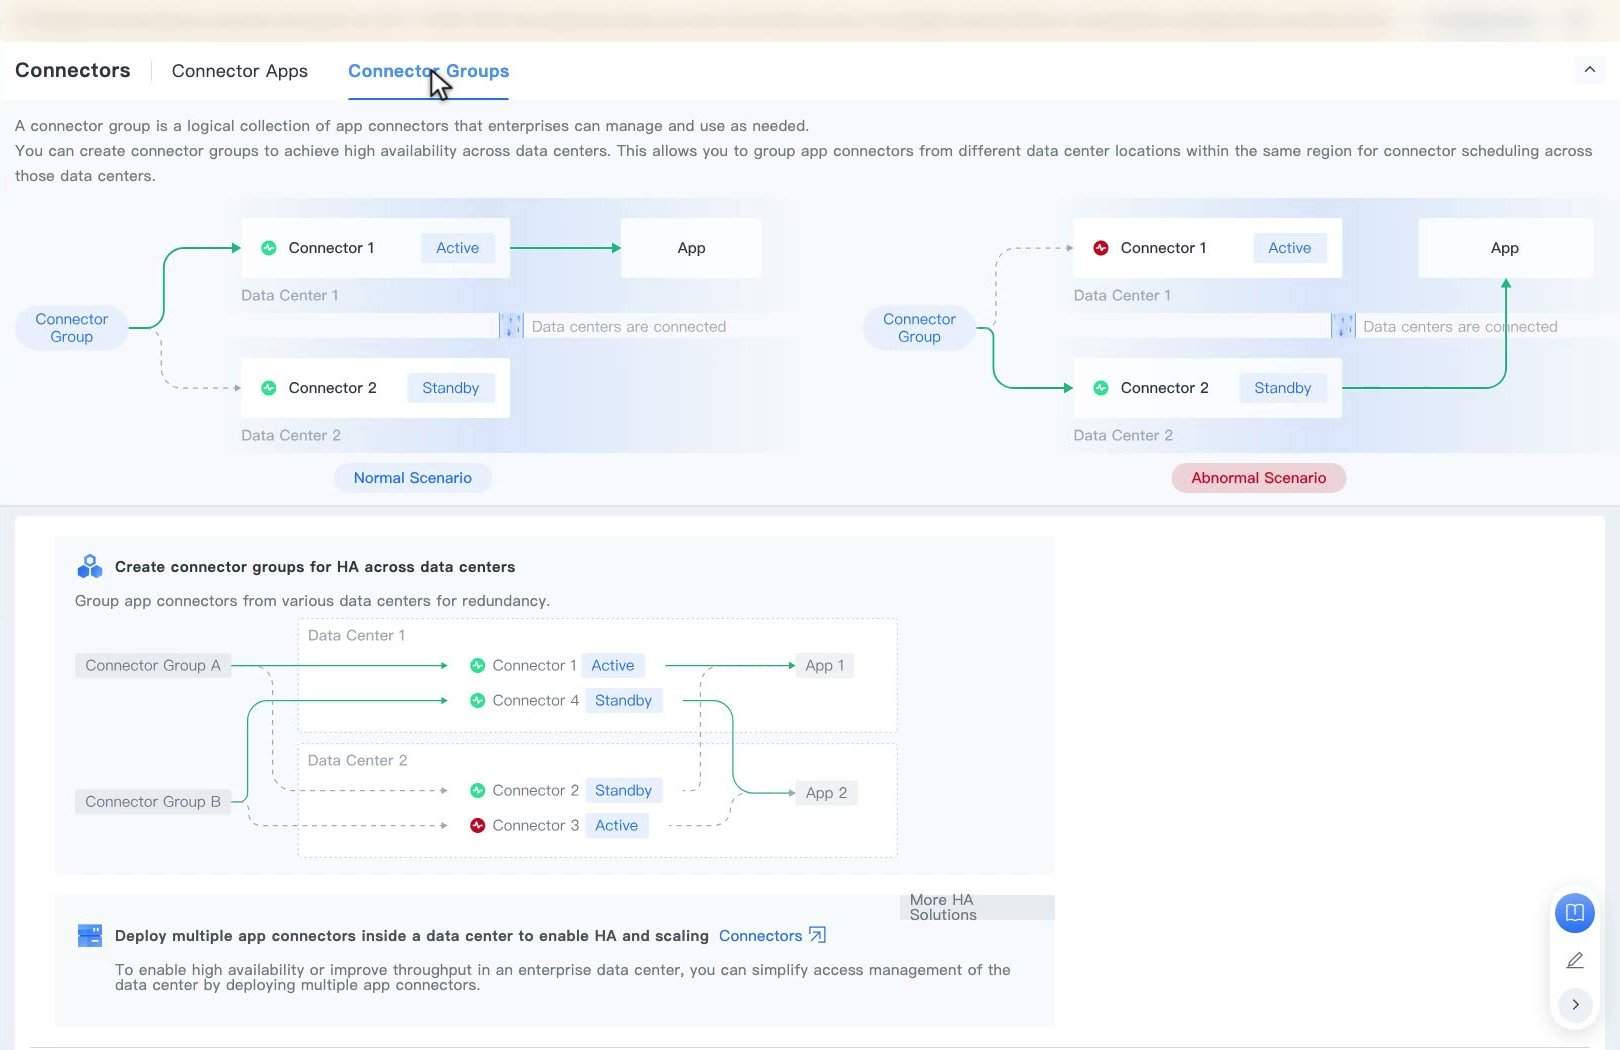Click the Standby badge beside Connector 4
Screen dimensions: 1620x1050
point(623,700)
